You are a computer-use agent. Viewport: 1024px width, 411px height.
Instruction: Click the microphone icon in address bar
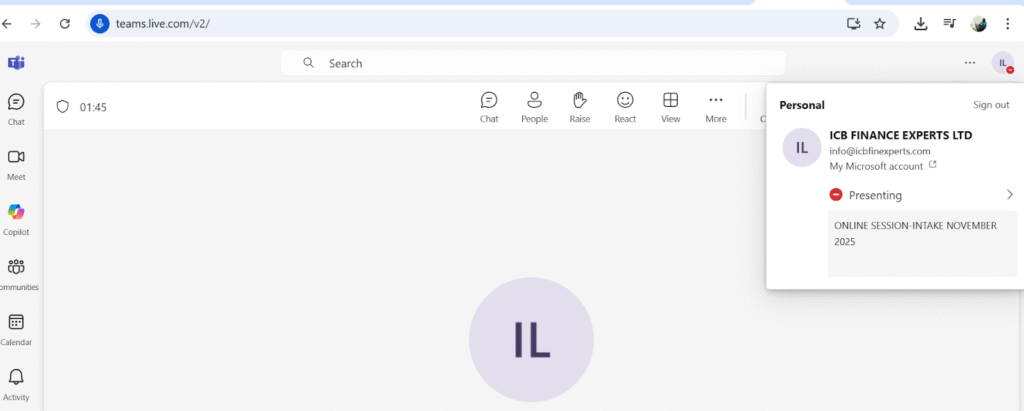pyautogui.click(x=100, y=24)
